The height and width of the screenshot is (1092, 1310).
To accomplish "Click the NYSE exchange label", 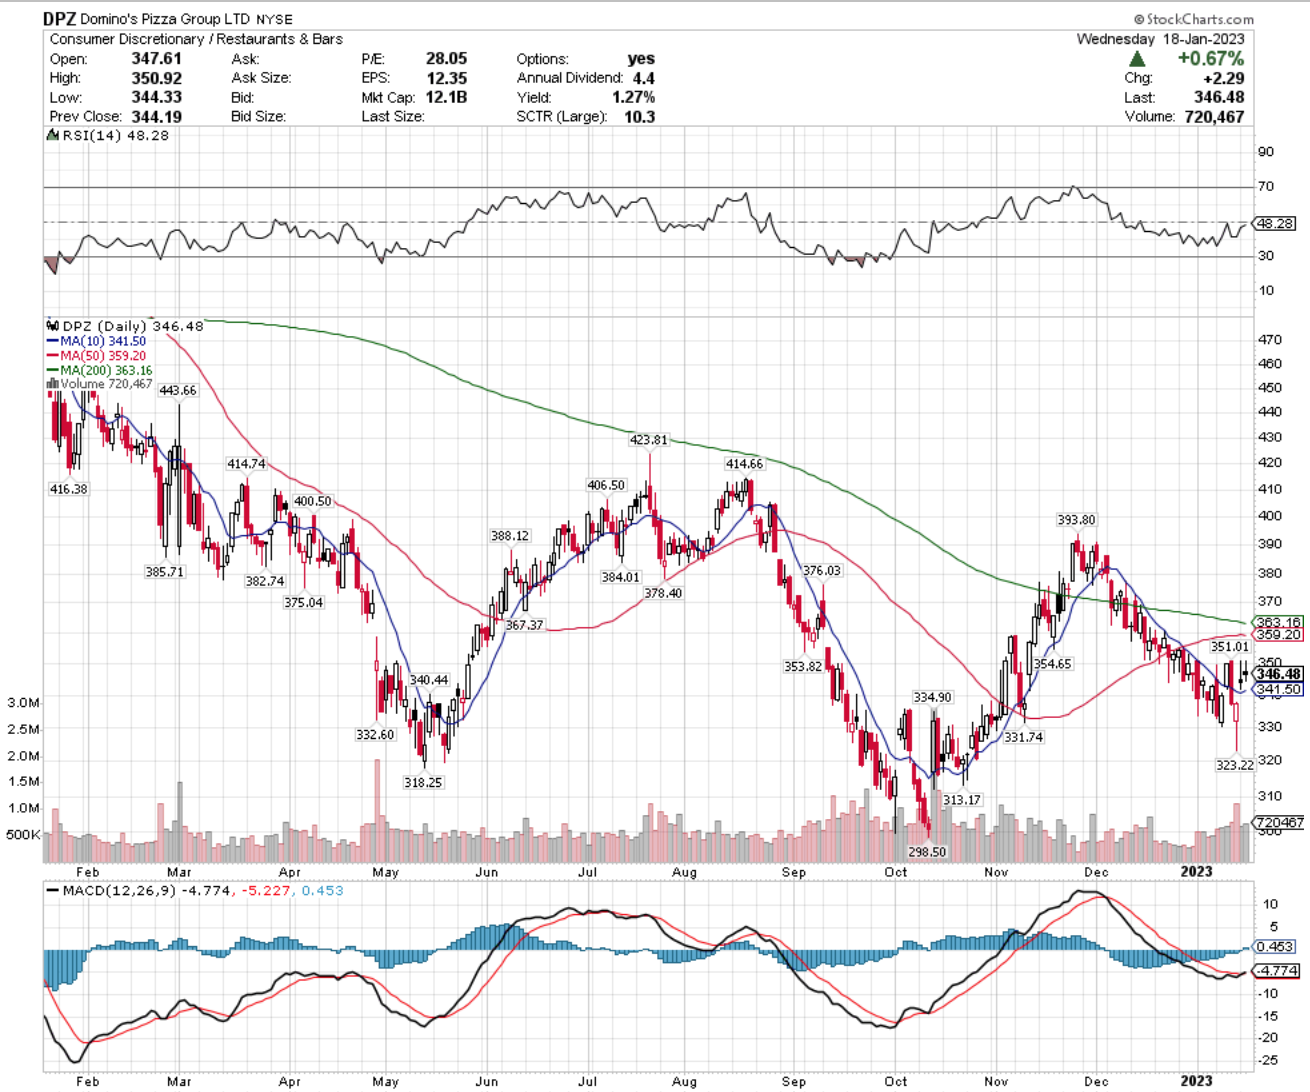I will [274, 20].
